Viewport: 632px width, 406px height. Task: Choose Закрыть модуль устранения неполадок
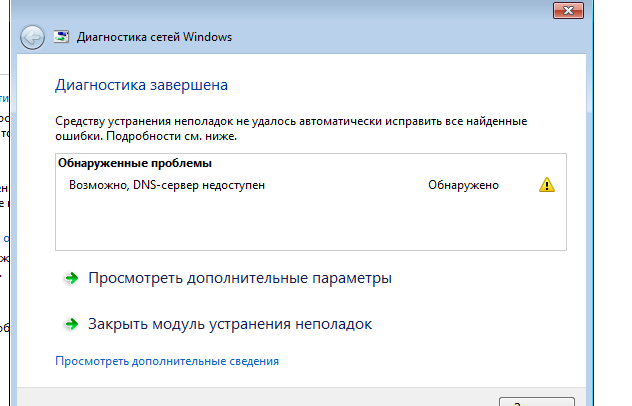click(230, 324)
